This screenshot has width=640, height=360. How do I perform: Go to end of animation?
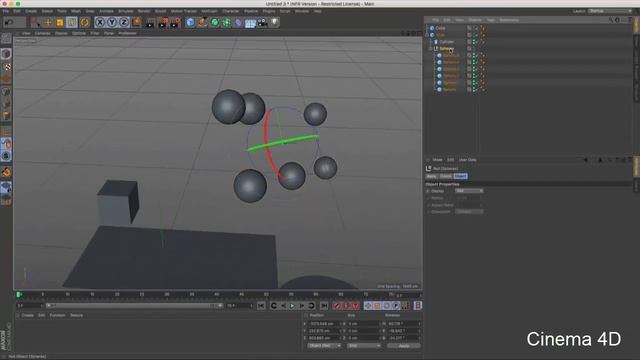324,306
